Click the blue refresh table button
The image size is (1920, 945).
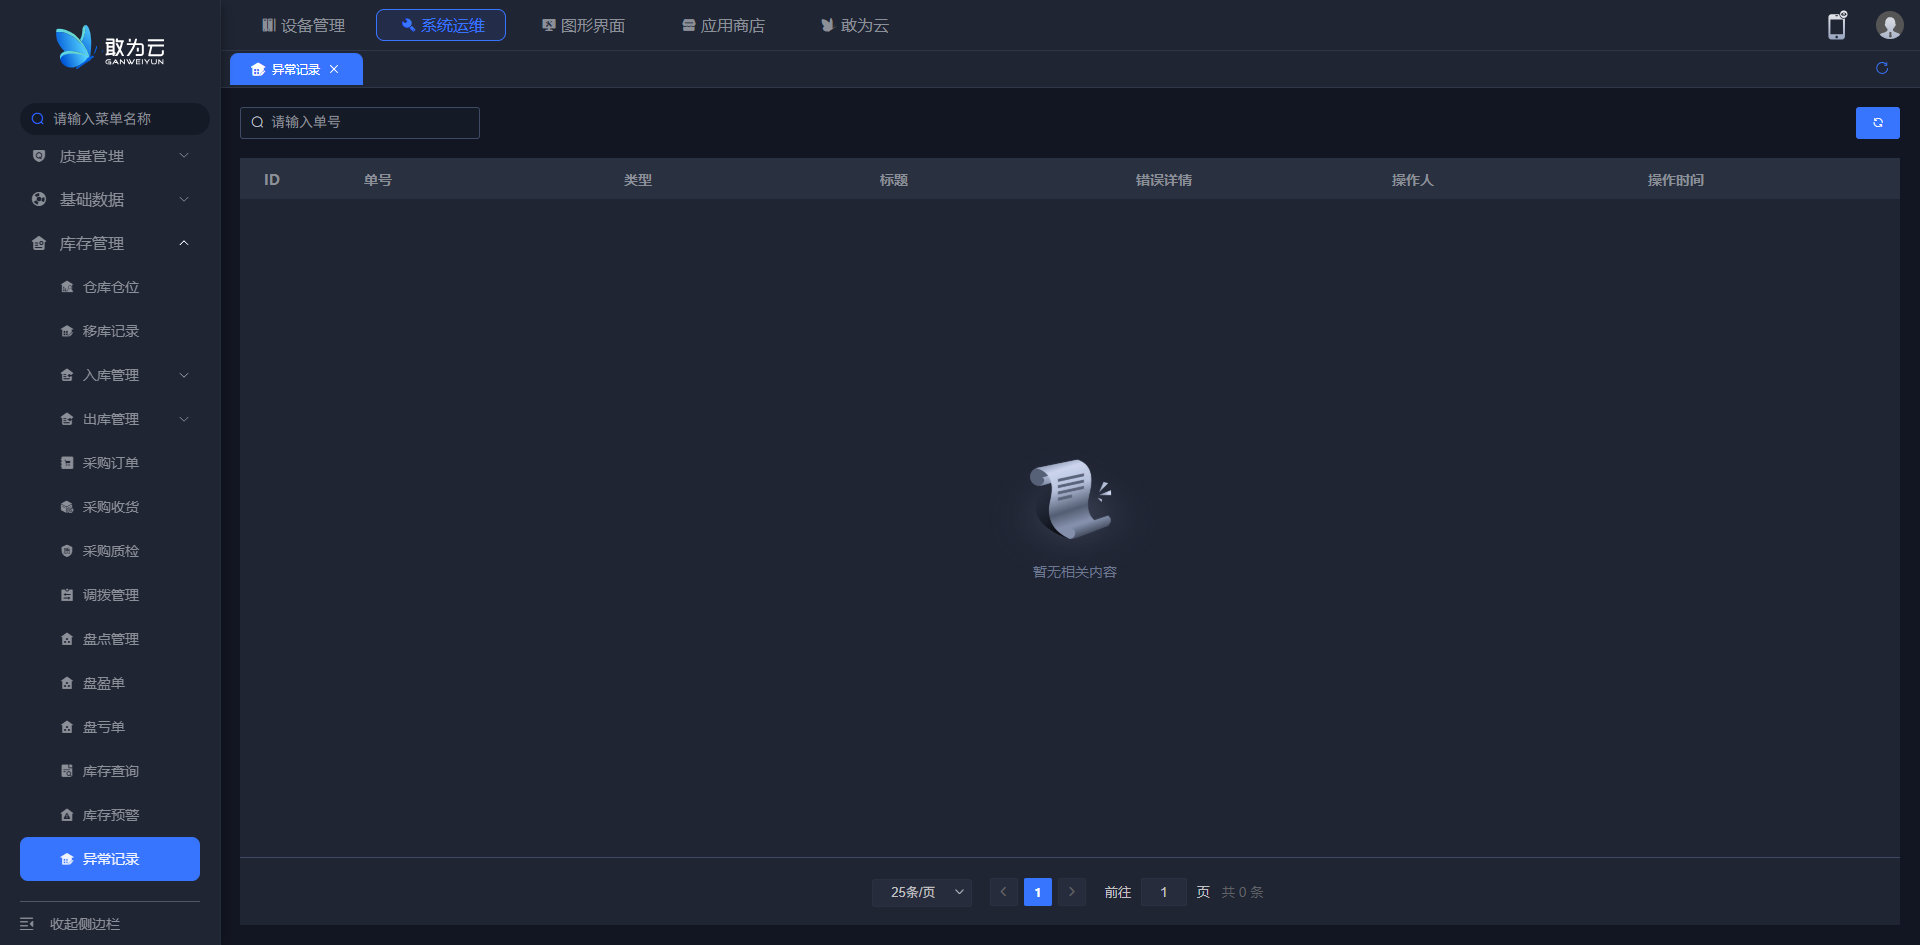1878,123
